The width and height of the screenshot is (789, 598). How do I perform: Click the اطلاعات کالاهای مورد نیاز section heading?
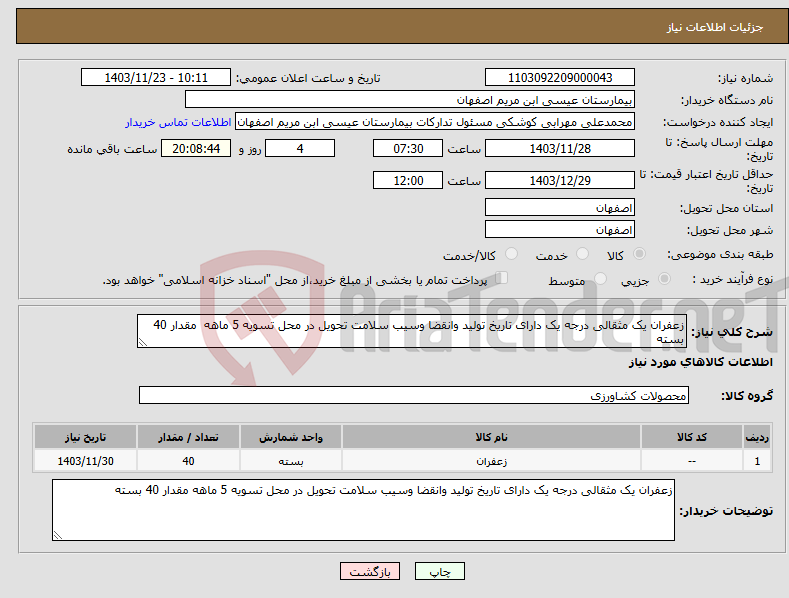click(700, 362)
